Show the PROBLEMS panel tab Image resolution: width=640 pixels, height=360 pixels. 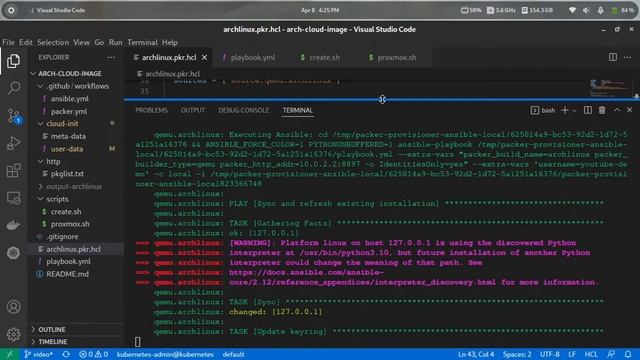[x=151, y=110]
